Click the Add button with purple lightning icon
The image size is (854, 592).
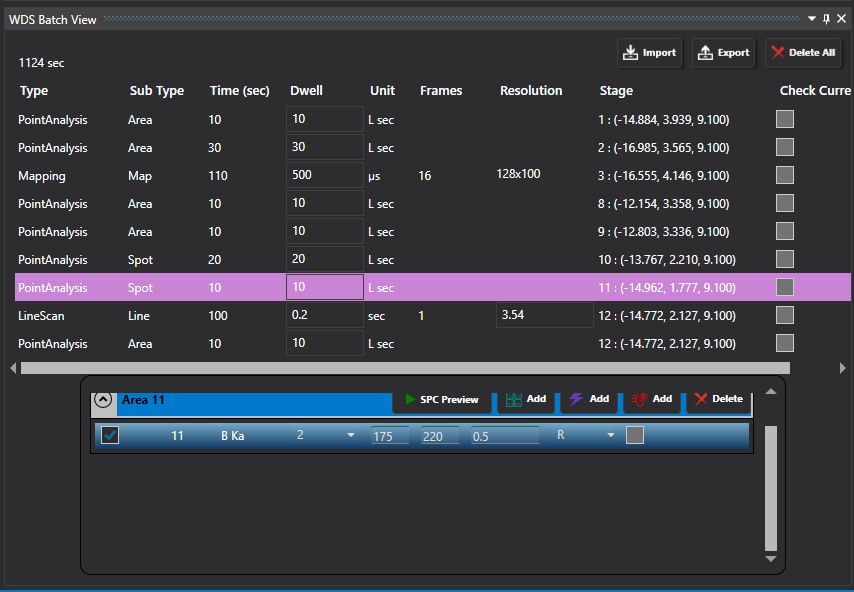589,399
